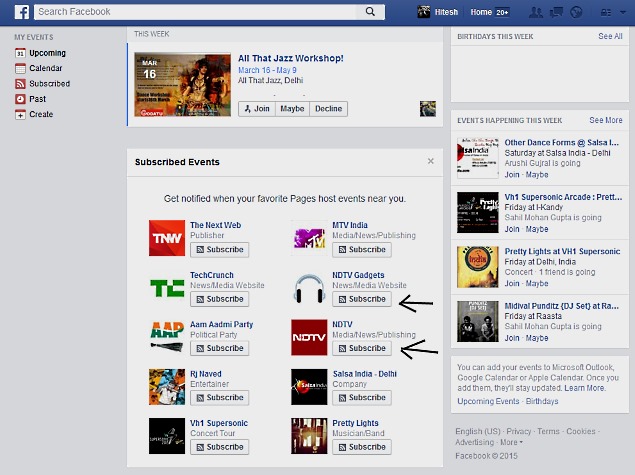See All birthdays this week
This screenshot has width=635, height=475.
tap(610, 36)
